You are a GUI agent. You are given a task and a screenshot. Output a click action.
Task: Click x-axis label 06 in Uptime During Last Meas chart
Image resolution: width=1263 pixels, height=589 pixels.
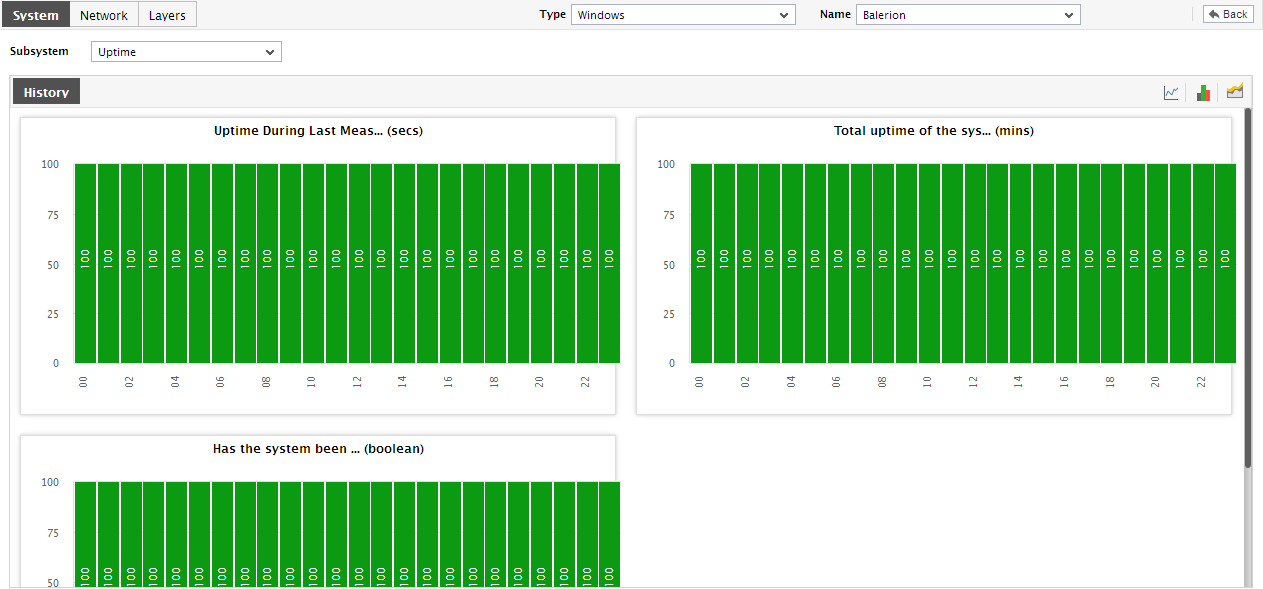(x=220, y=382)
